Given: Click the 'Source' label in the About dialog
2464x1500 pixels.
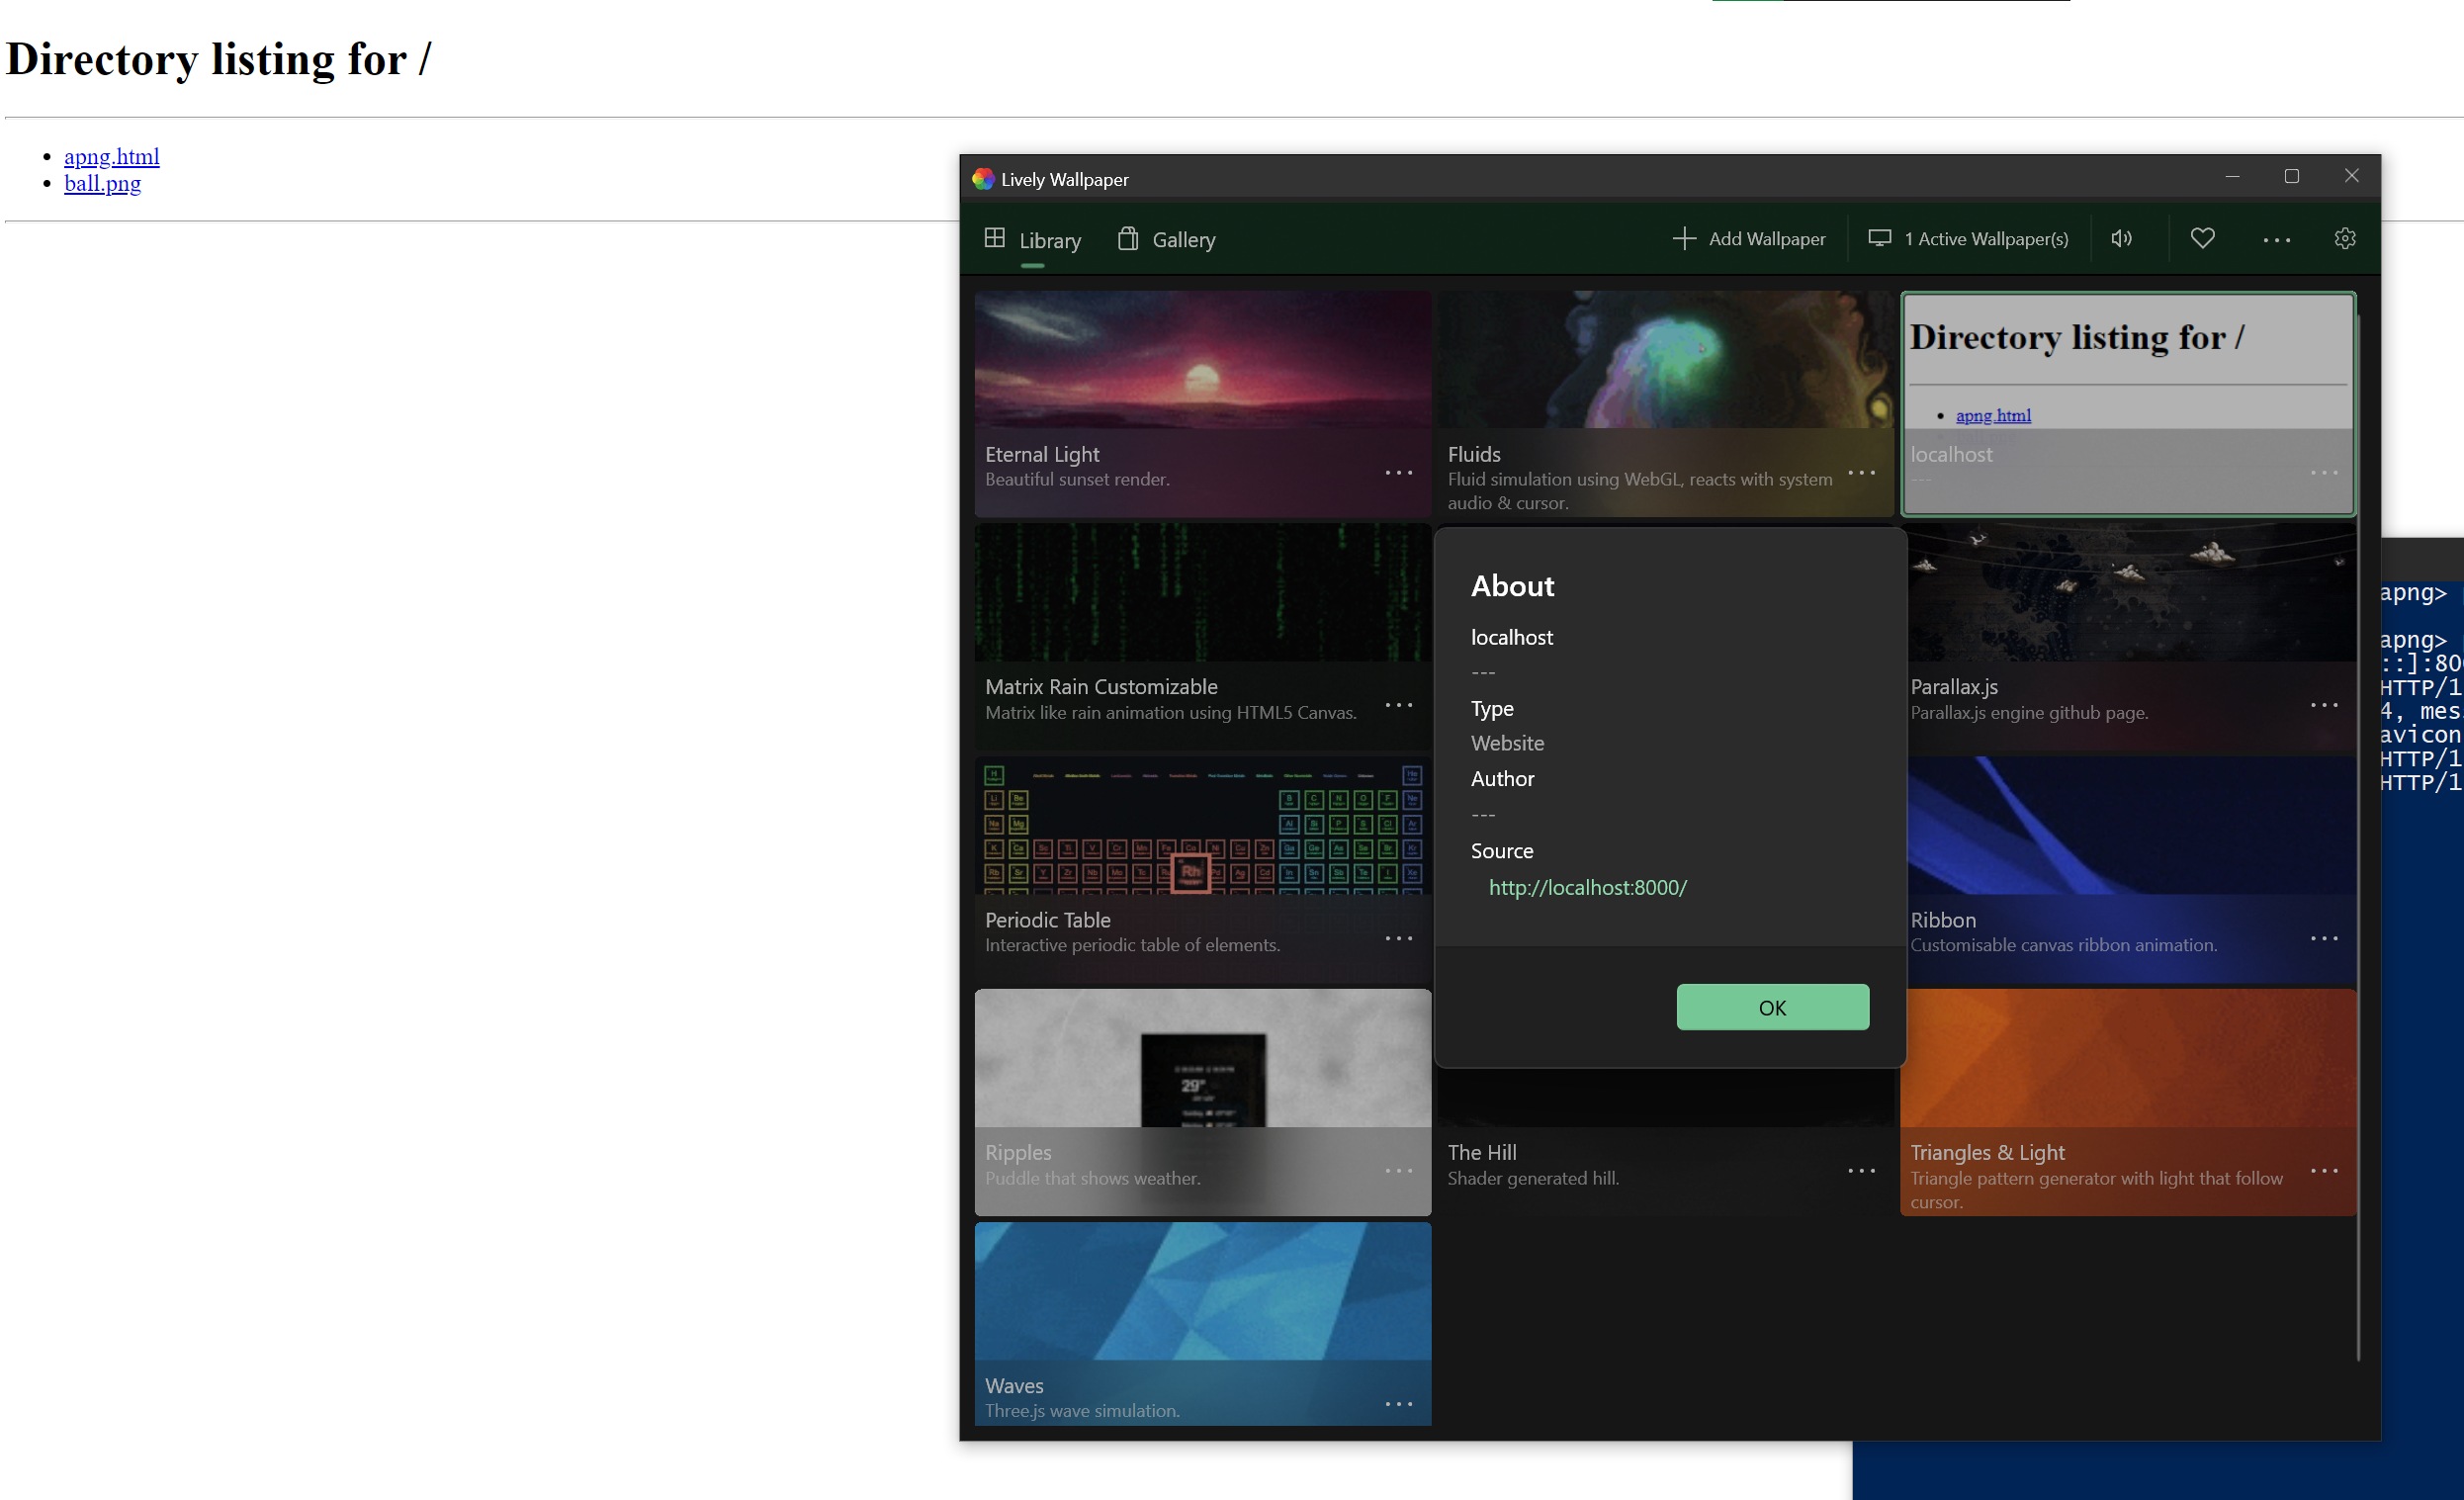Looking at the screenshot, I should (x=1501, y=851).
